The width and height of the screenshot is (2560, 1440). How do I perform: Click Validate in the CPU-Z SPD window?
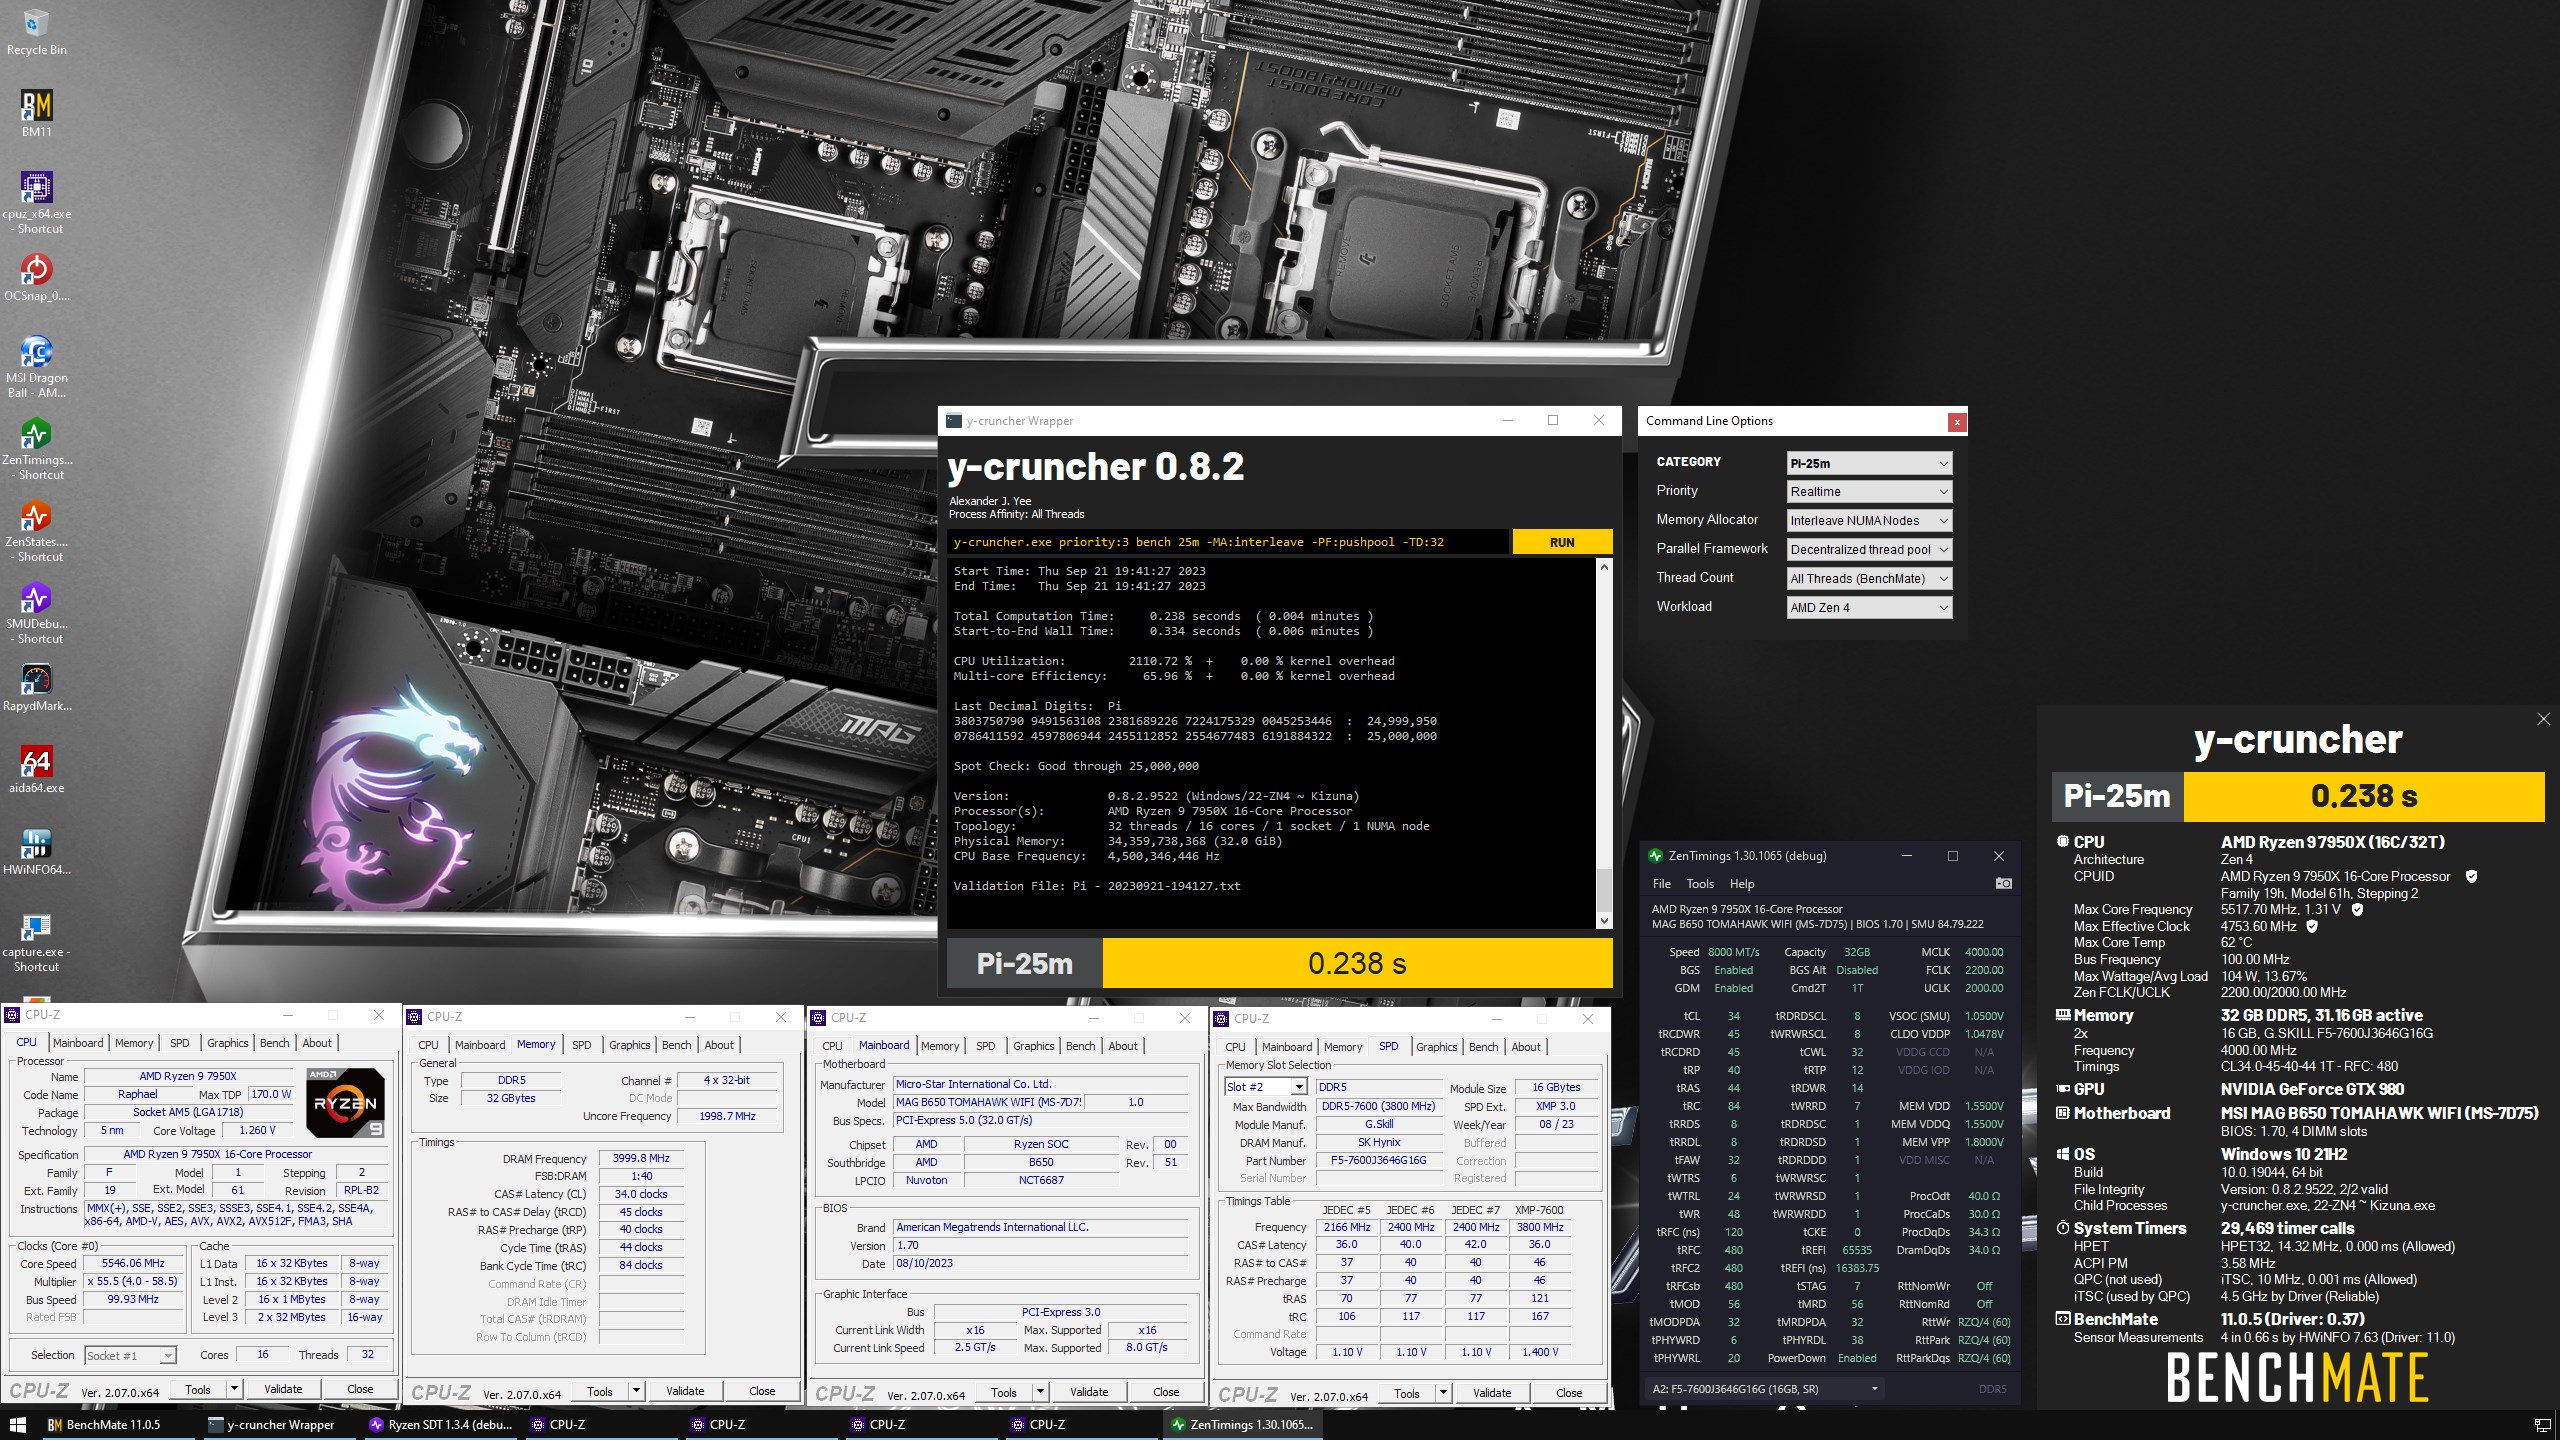point(1491,1393)
